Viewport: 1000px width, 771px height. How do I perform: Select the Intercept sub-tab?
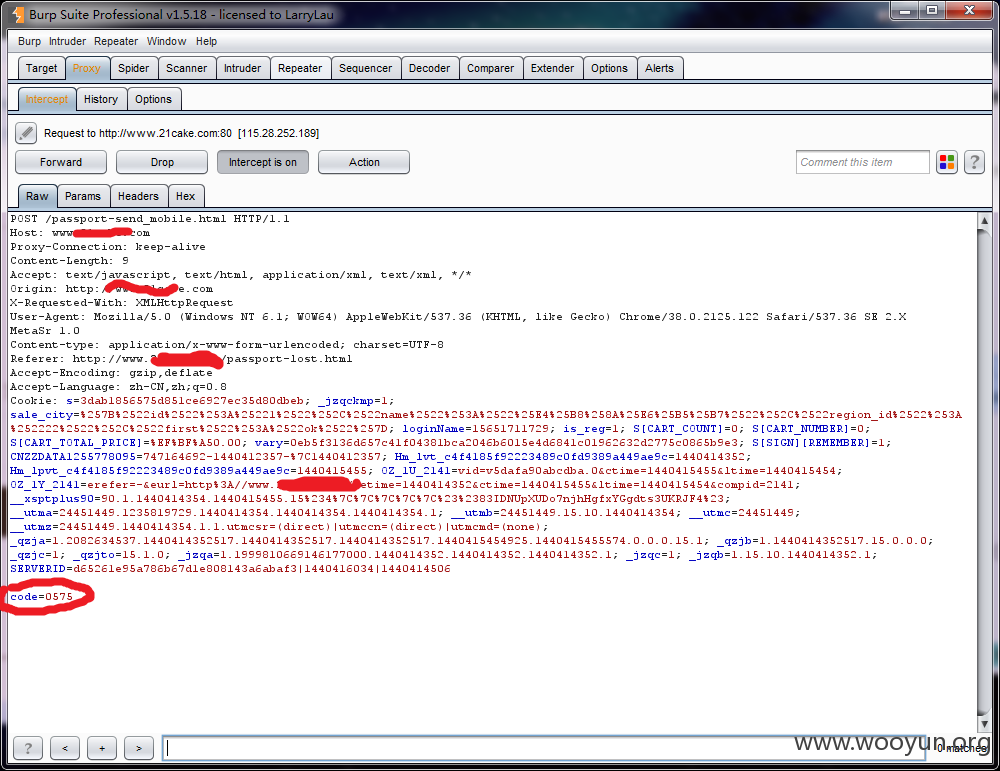click(x=47, y=99)
